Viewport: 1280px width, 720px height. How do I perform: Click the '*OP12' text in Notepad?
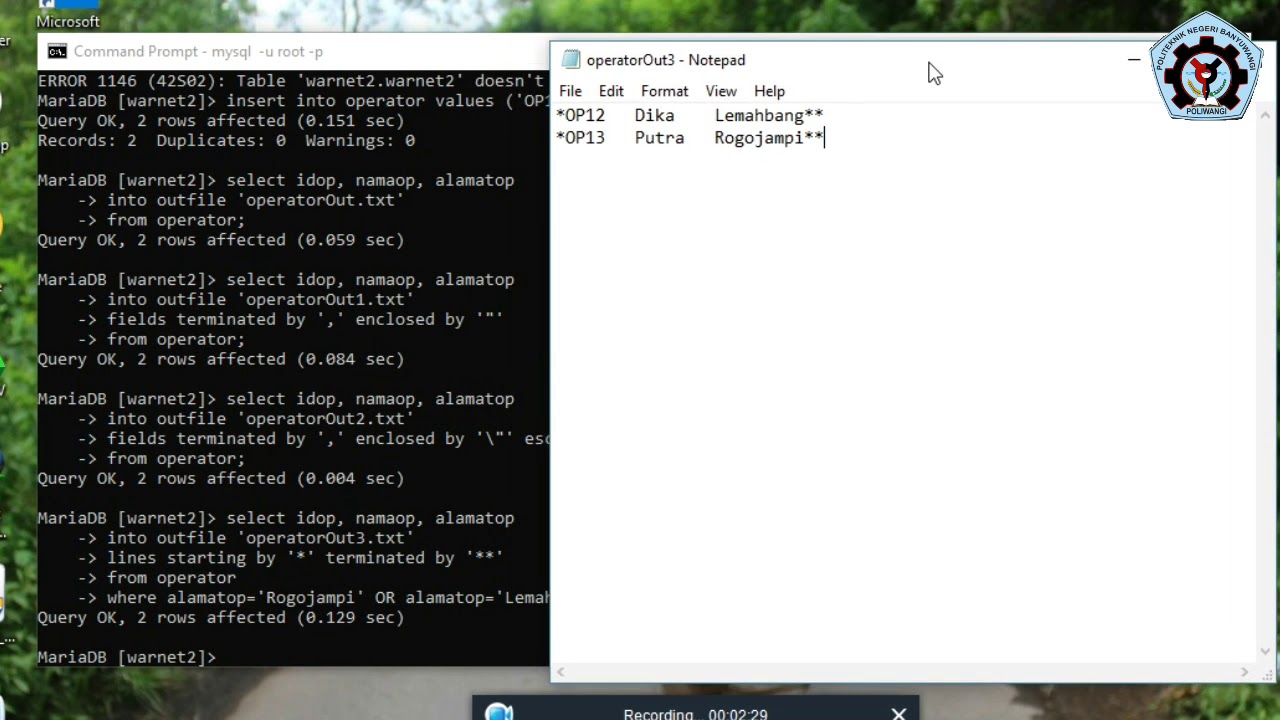[x=580, y=116]
